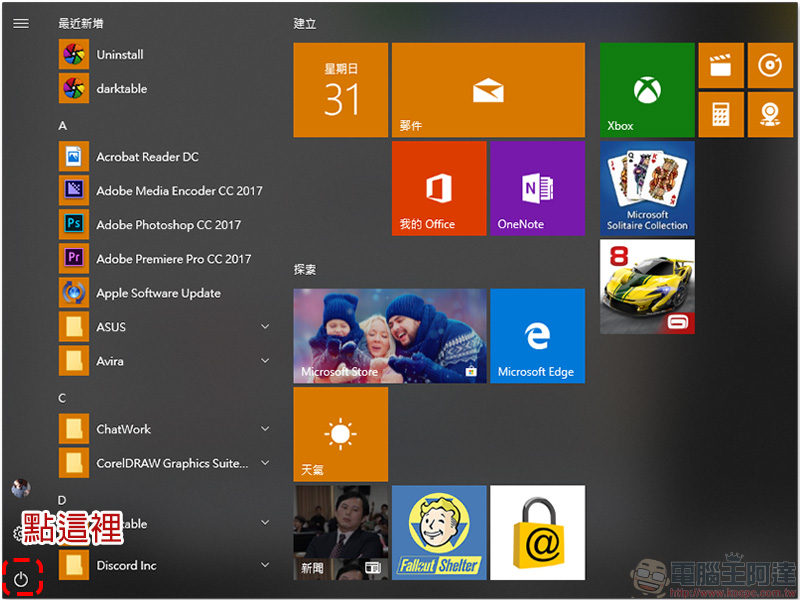800x600 pixels.
Task: Click the letter A group header
Action: tap(63, 126)
